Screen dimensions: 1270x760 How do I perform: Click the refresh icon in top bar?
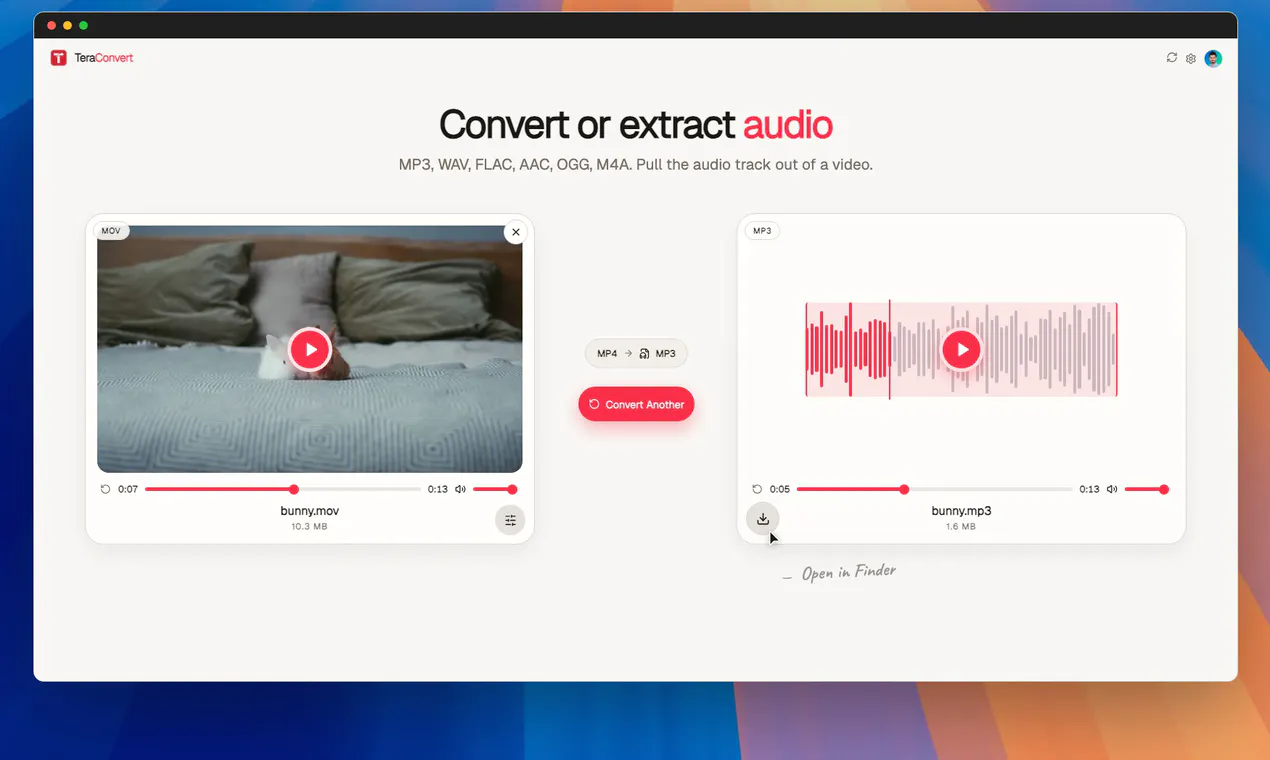pyautogui.click(x=1172, y=58)
